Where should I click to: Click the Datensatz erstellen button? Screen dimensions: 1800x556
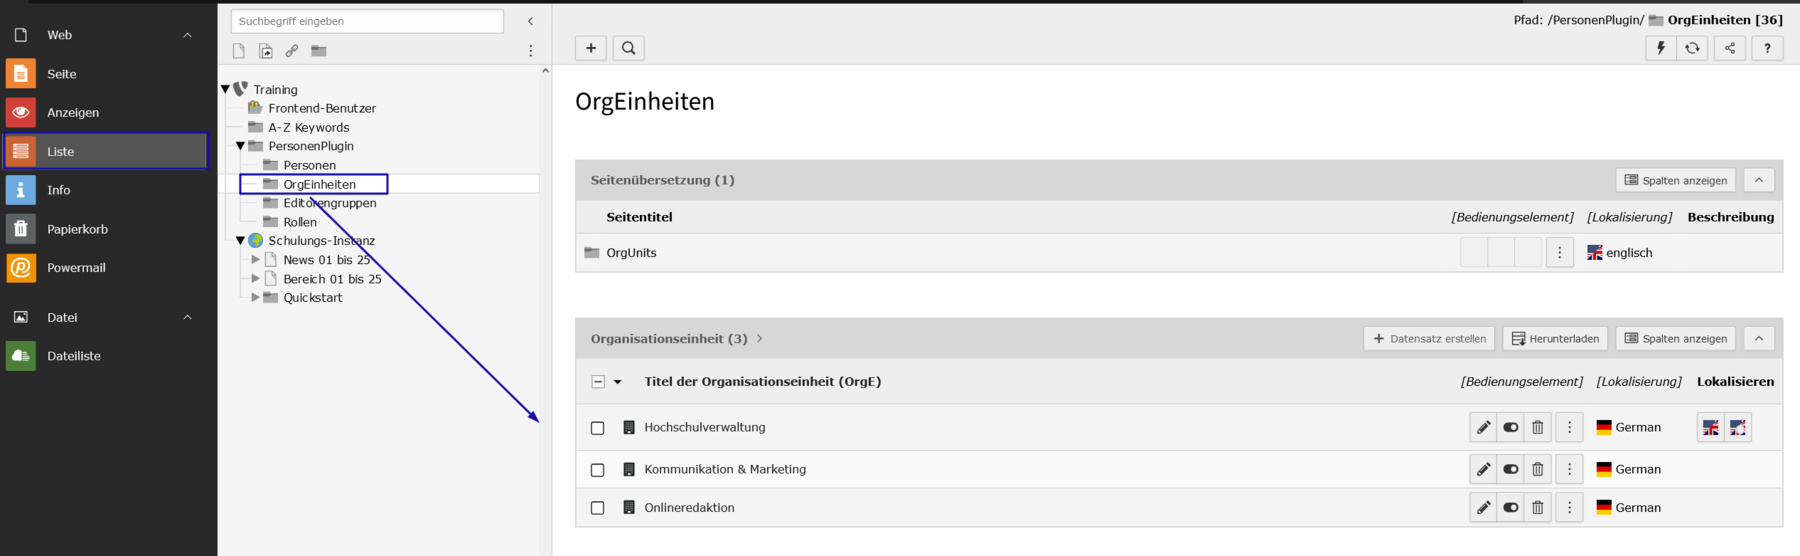[1429, 339]
